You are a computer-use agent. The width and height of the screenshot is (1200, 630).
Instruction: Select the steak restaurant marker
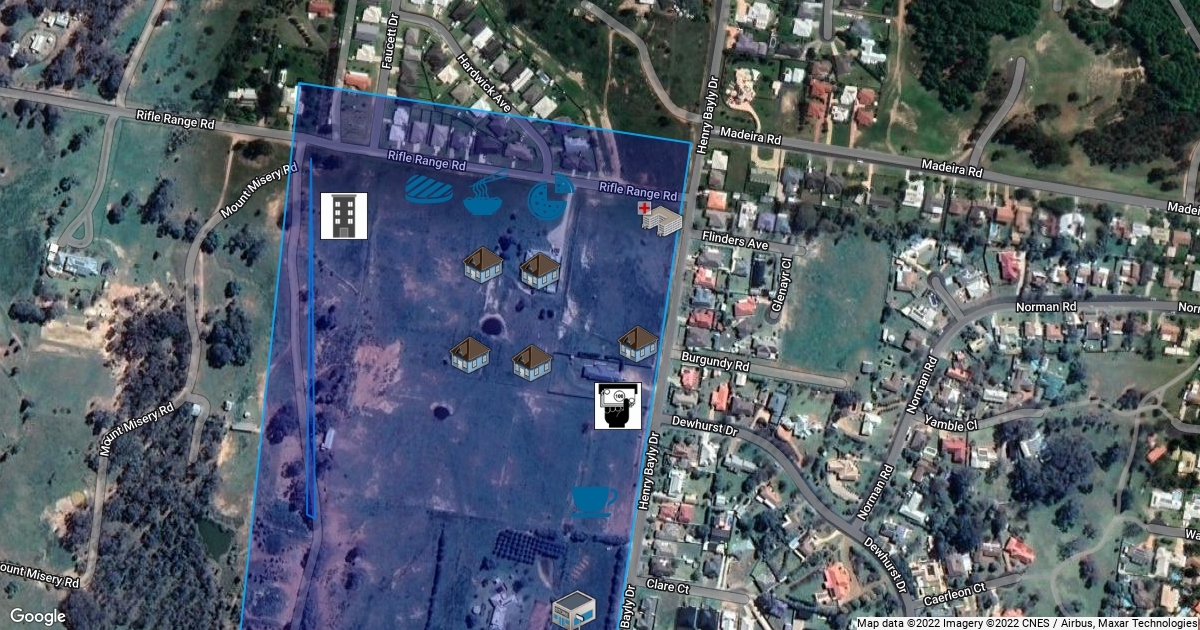[x=429, y=189]
